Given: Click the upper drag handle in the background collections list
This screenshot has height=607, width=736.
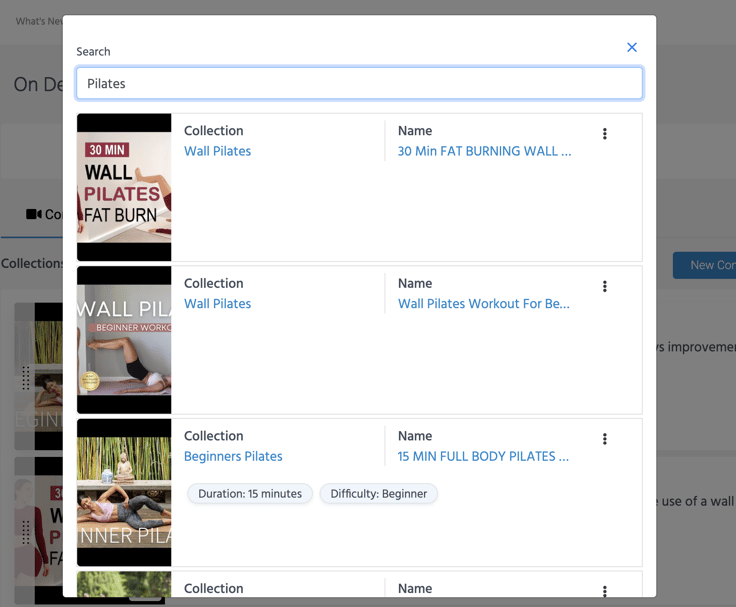Looking at the screenshot, I should pos(26,378).
